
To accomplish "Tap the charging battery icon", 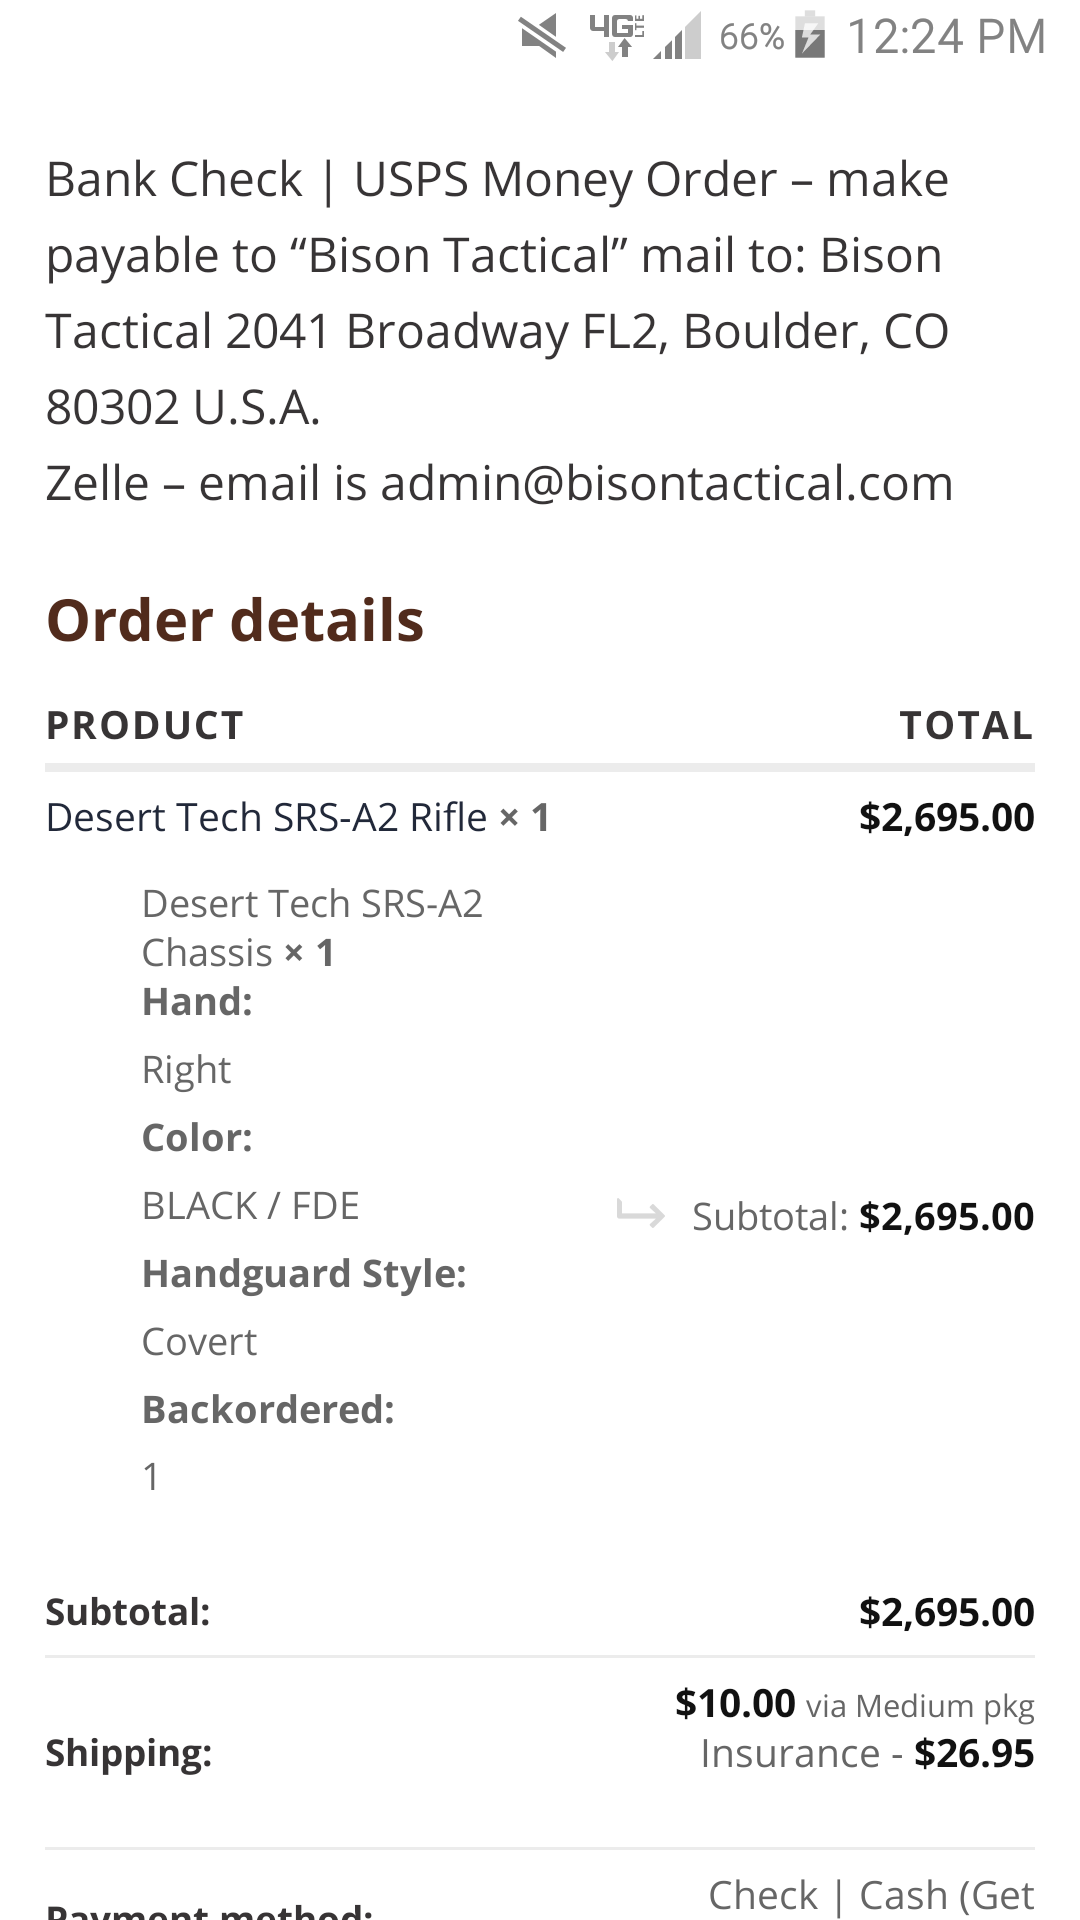I will coord(810,36).
